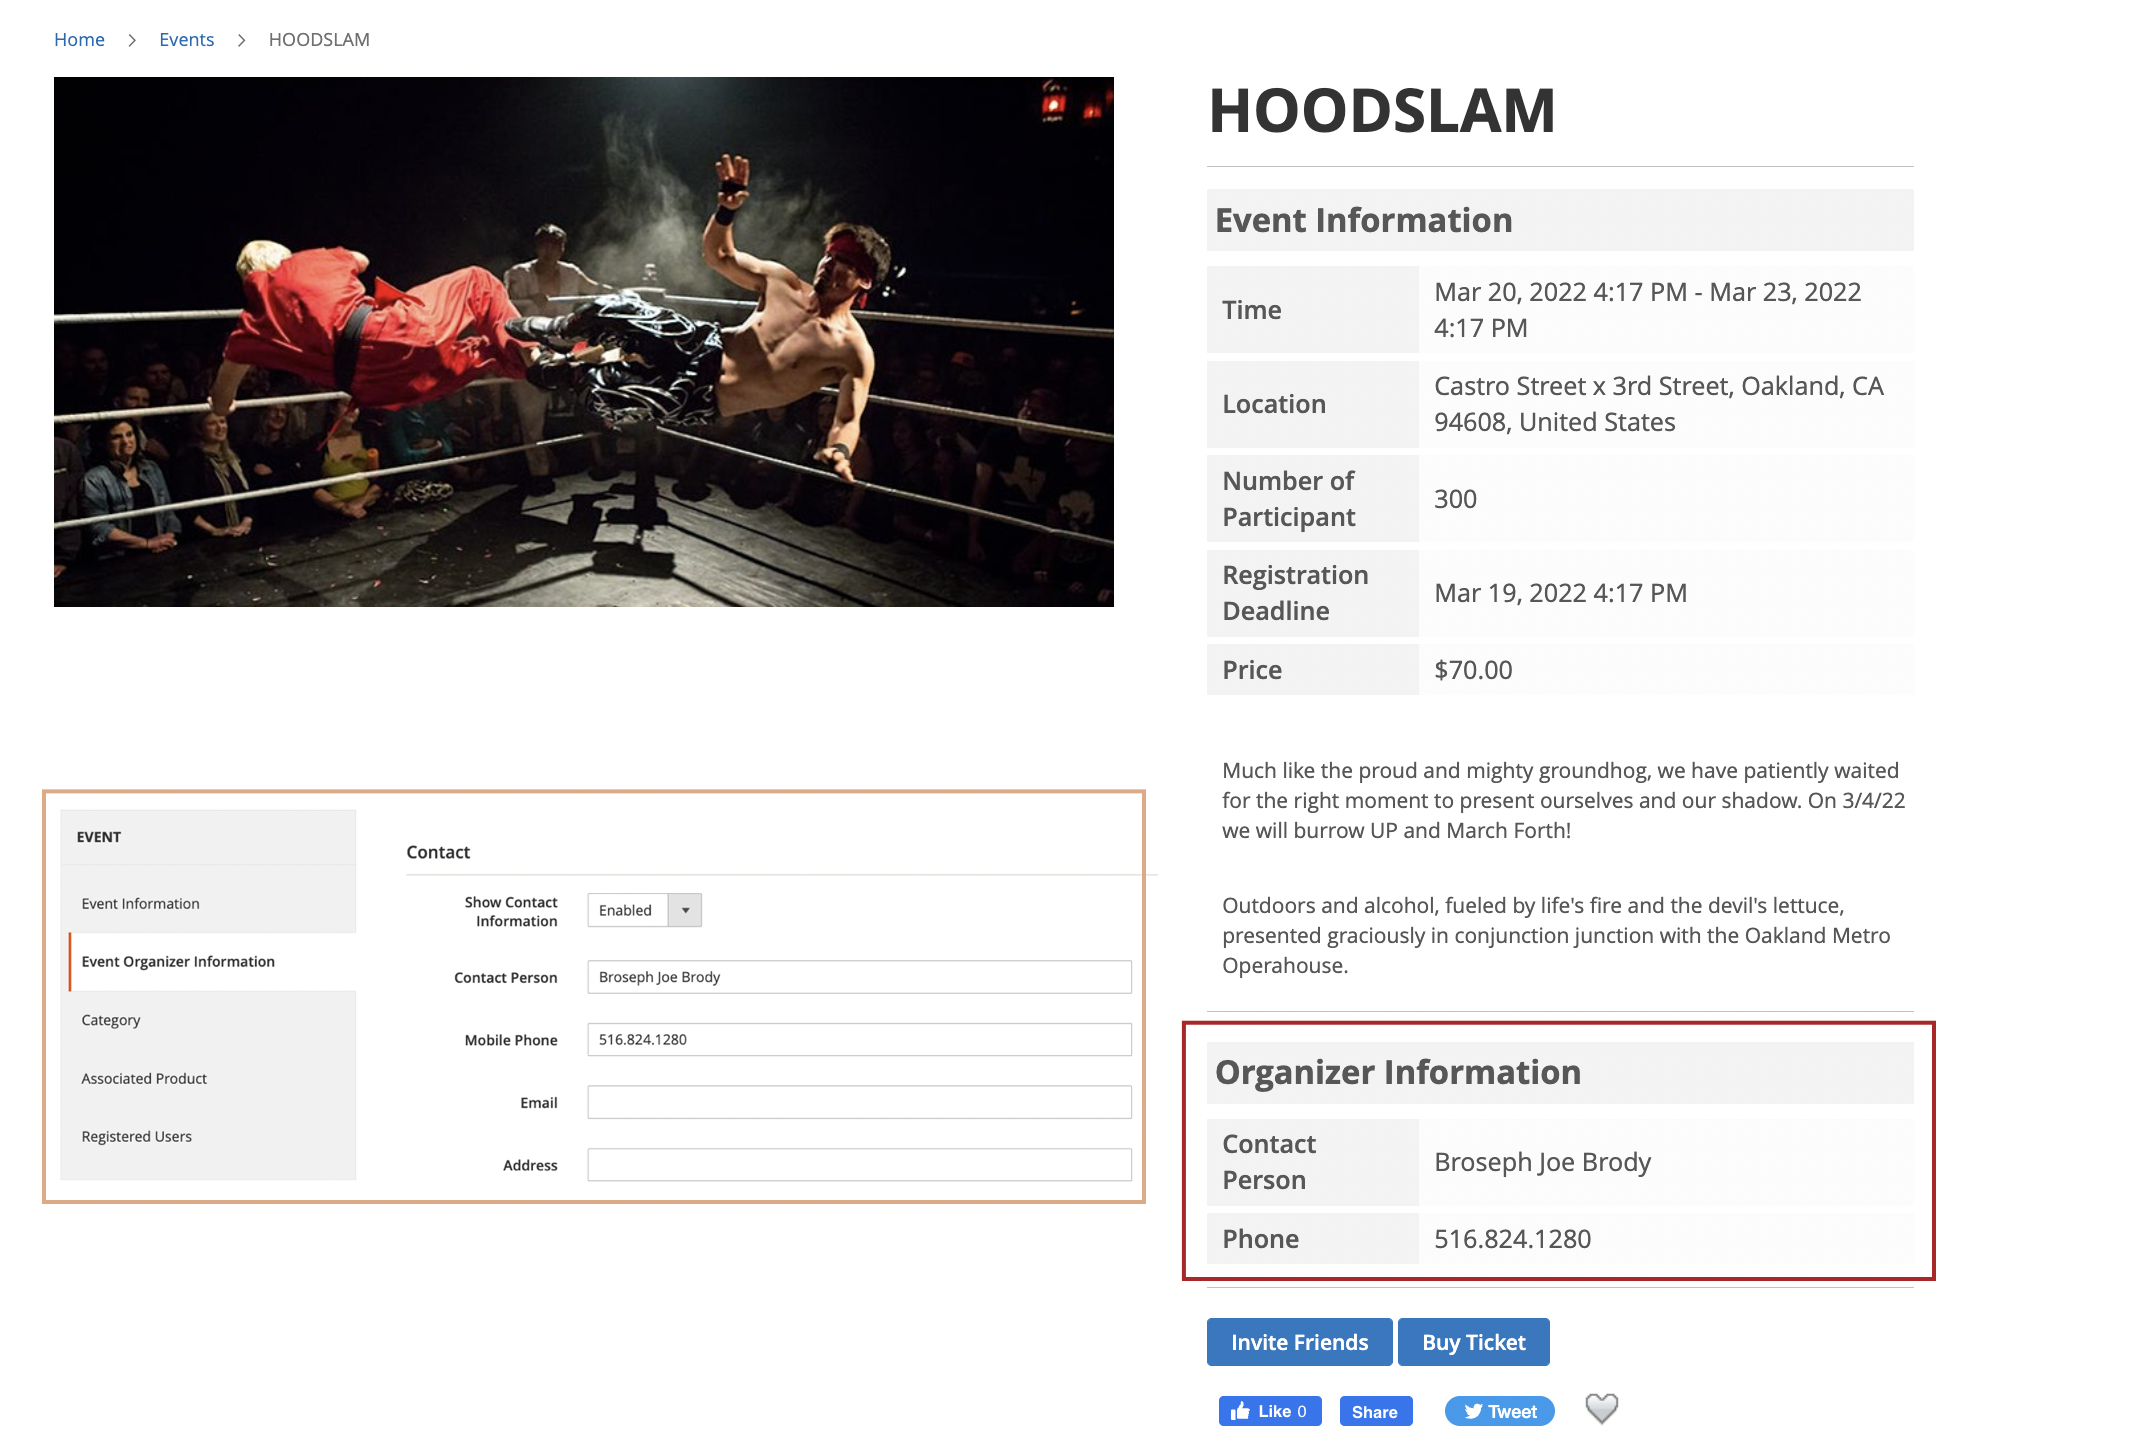Open the Registered Users tab
The height and width of the screenshot is (1454, 2140).
click(136, 1136)
